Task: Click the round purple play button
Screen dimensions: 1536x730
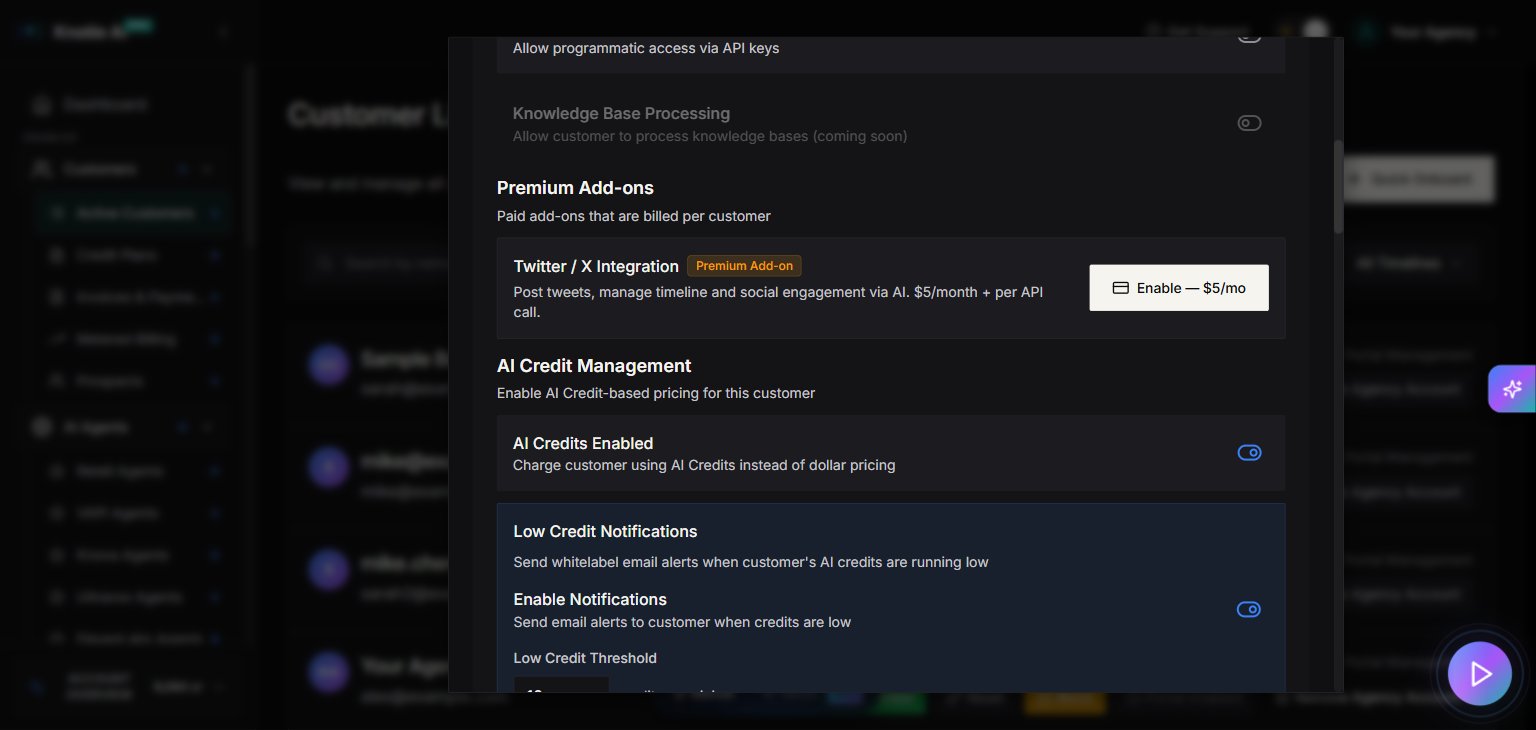Action: pyautogui.click(x=1480, y=674)
